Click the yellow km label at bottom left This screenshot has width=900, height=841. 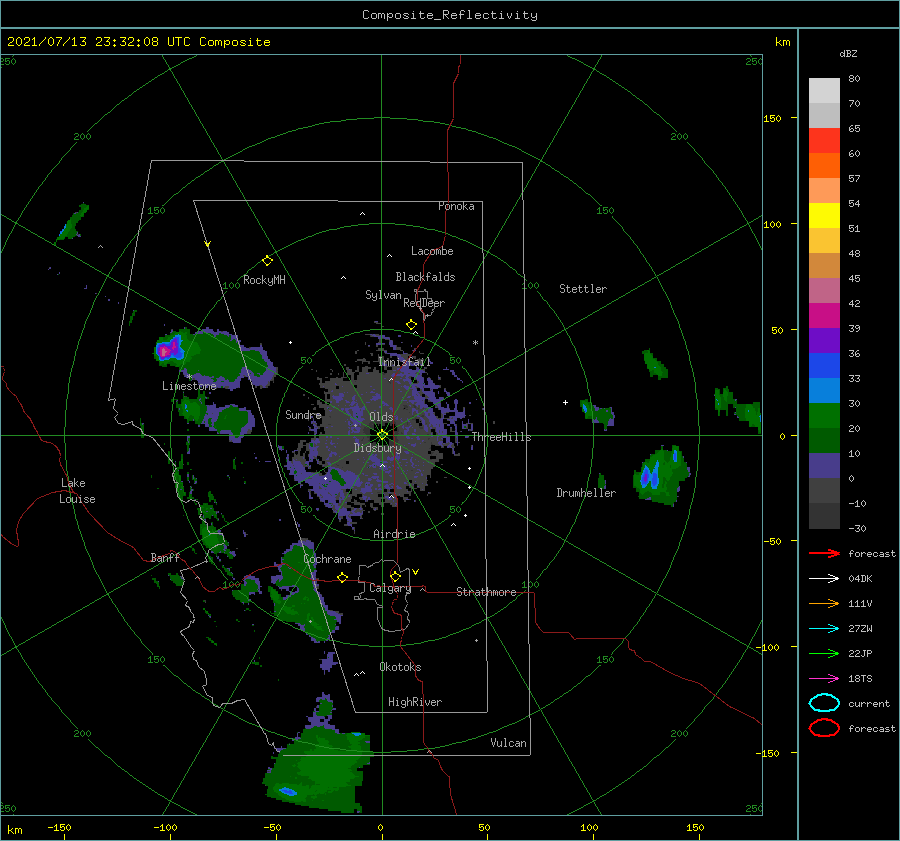(15, 830)
